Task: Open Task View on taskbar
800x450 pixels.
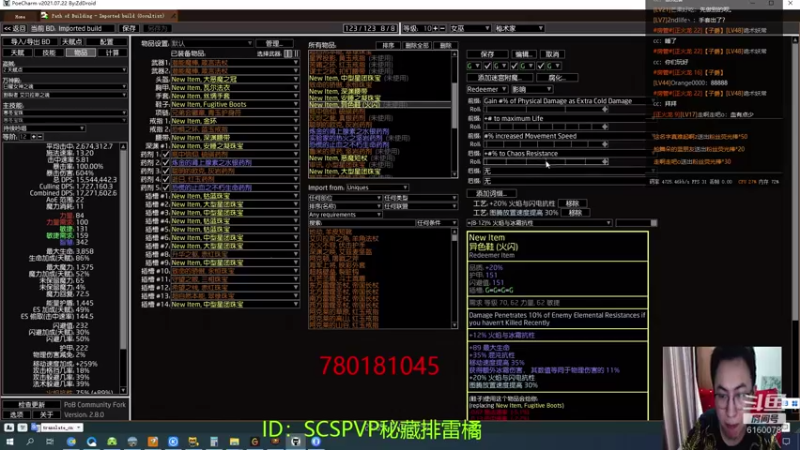Action: point(49,442)
